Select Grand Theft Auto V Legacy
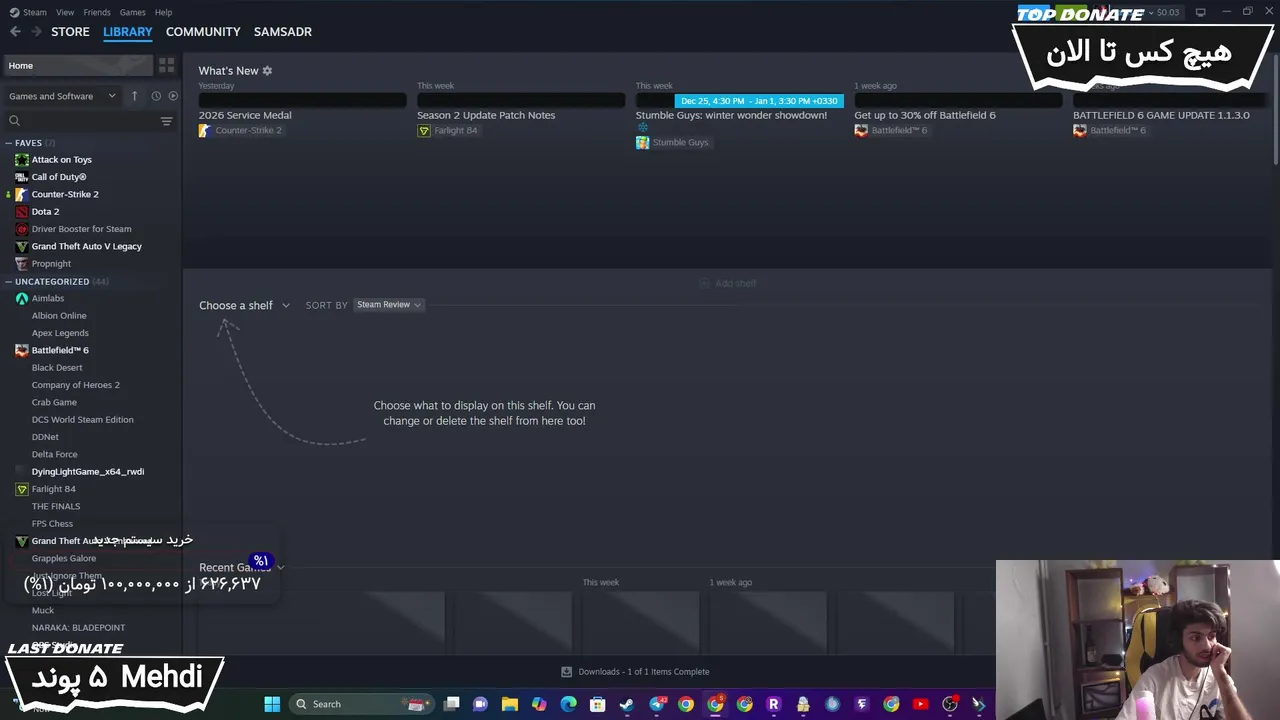 [86, 246]
